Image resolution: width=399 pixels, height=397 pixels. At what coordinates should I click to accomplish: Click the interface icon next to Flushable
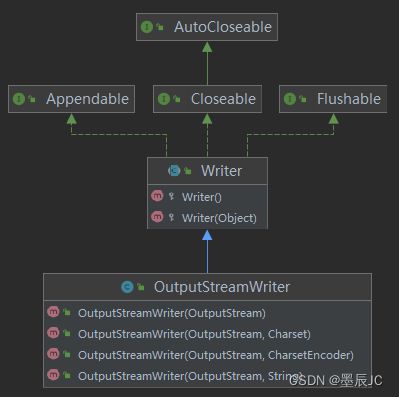click(x=290, y=99)
